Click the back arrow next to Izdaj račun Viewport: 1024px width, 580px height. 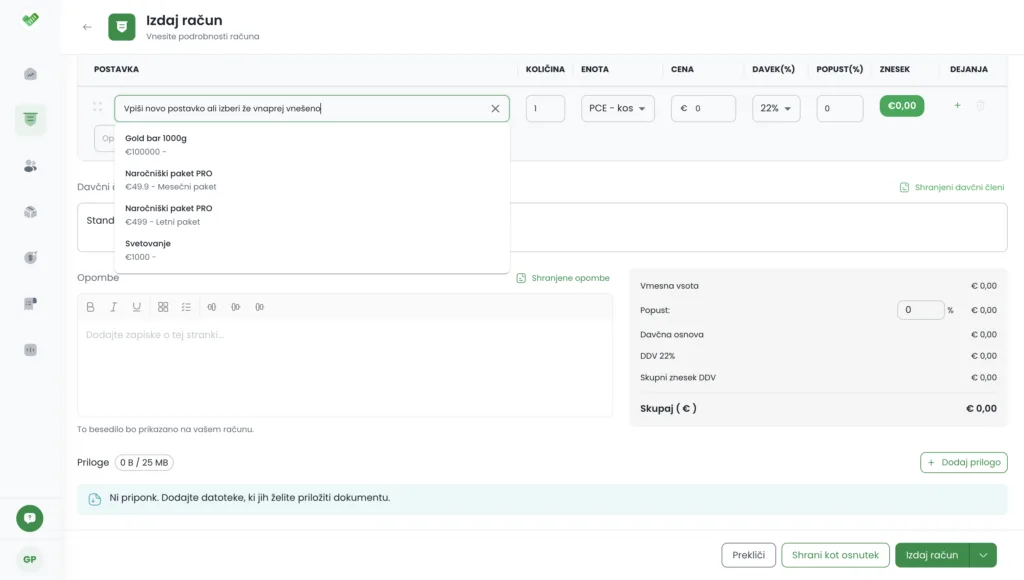pos(87,27)
